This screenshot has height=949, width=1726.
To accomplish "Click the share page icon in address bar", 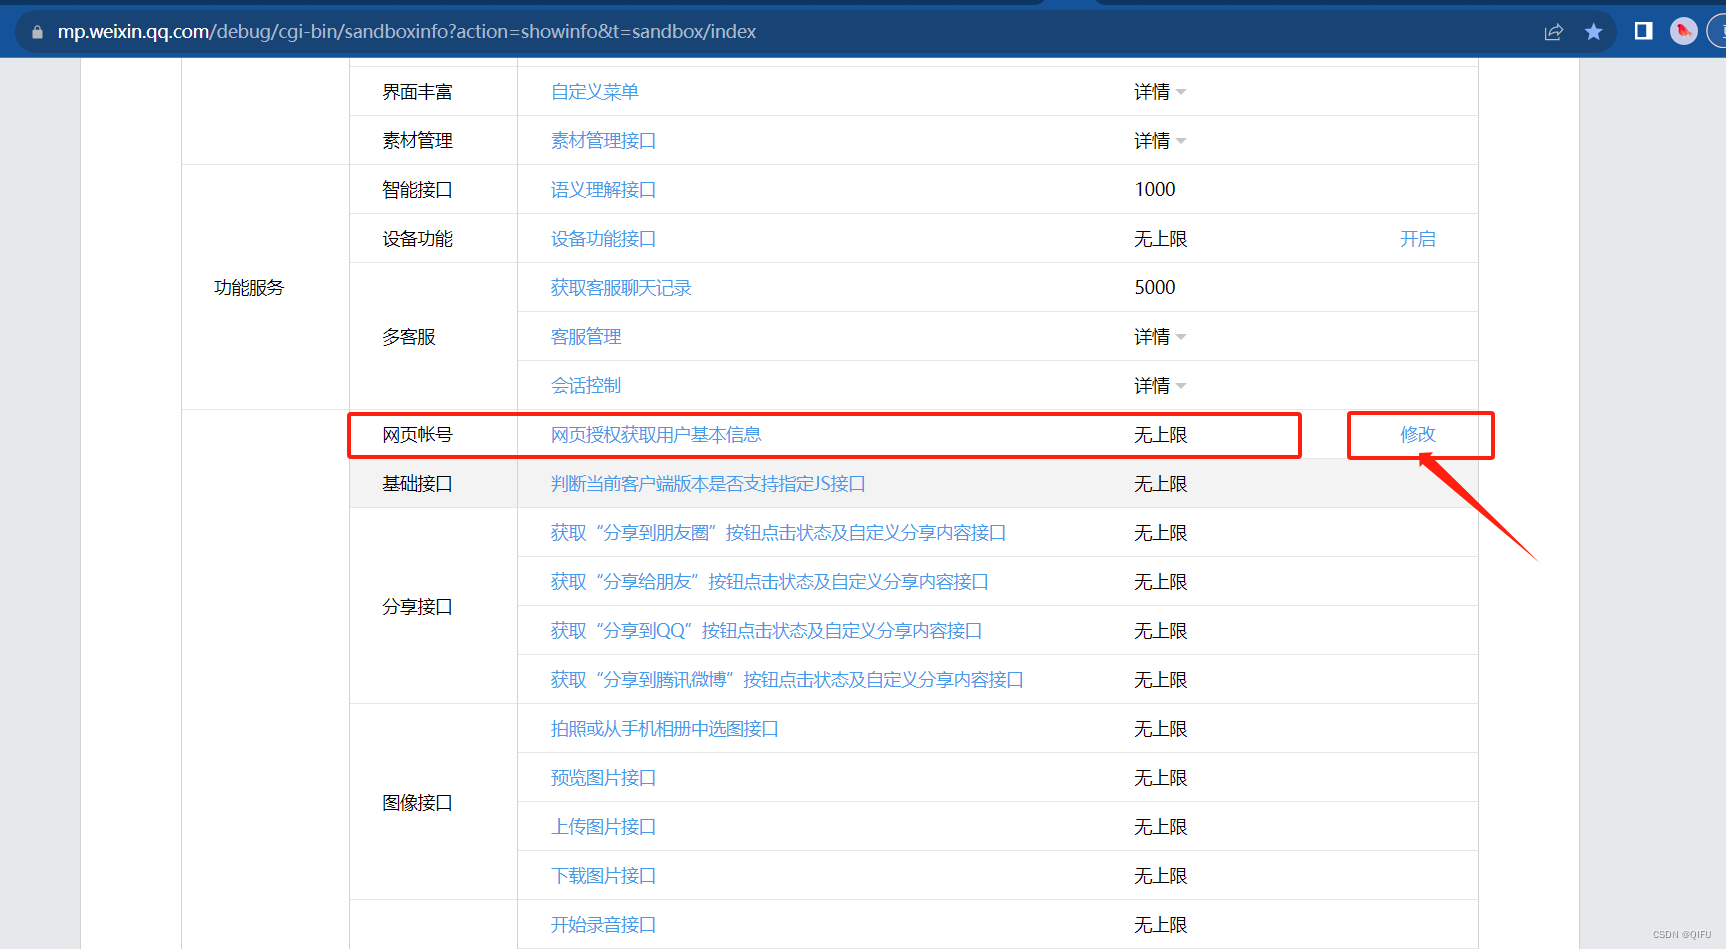I will 1553,32.
